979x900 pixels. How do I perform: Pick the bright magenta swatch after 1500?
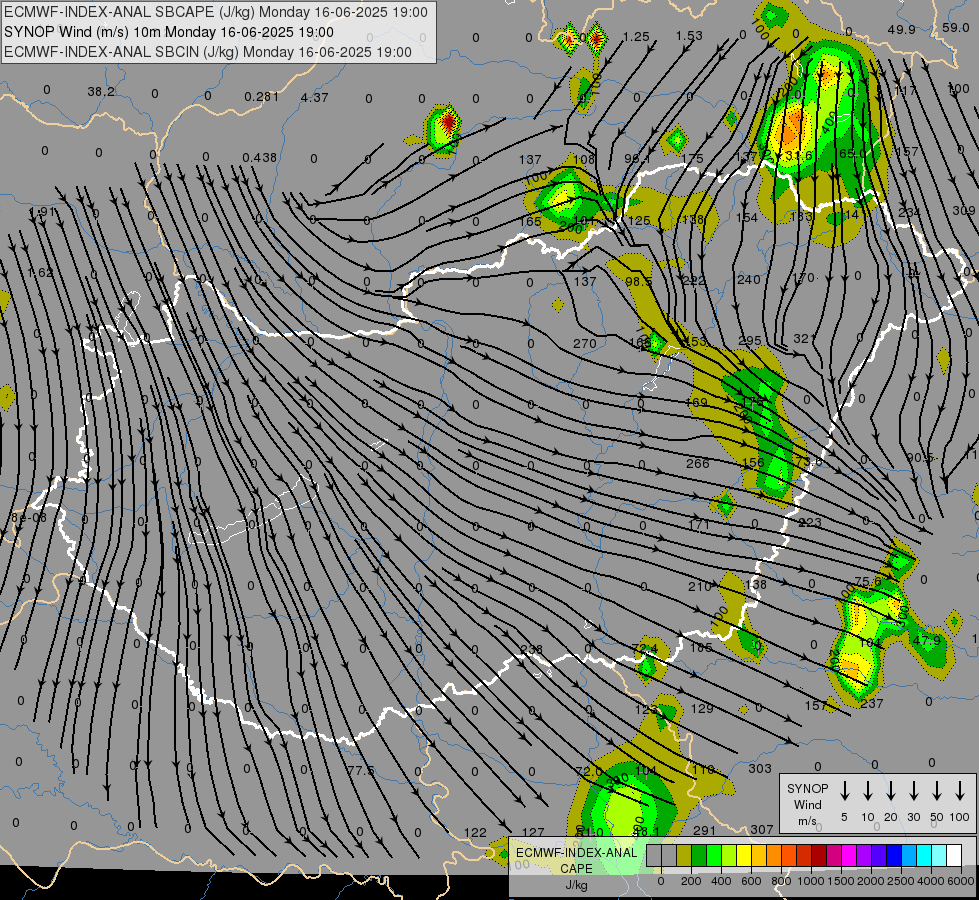pos(849,856)
